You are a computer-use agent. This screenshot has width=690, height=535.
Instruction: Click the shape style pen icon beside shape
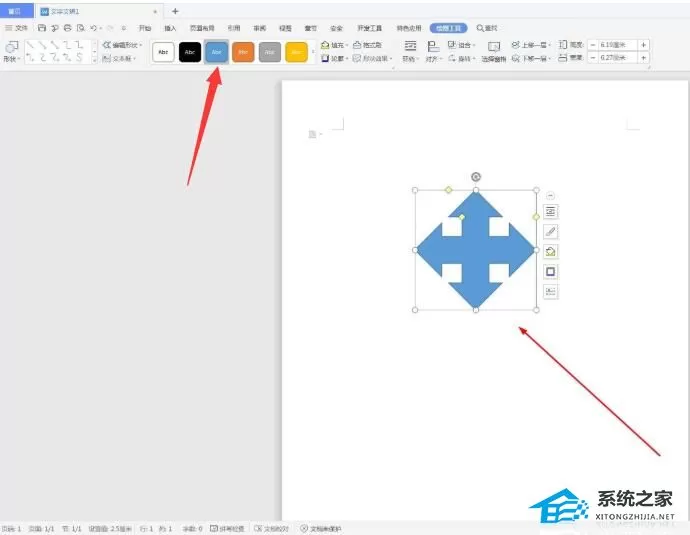pos(551,231)
